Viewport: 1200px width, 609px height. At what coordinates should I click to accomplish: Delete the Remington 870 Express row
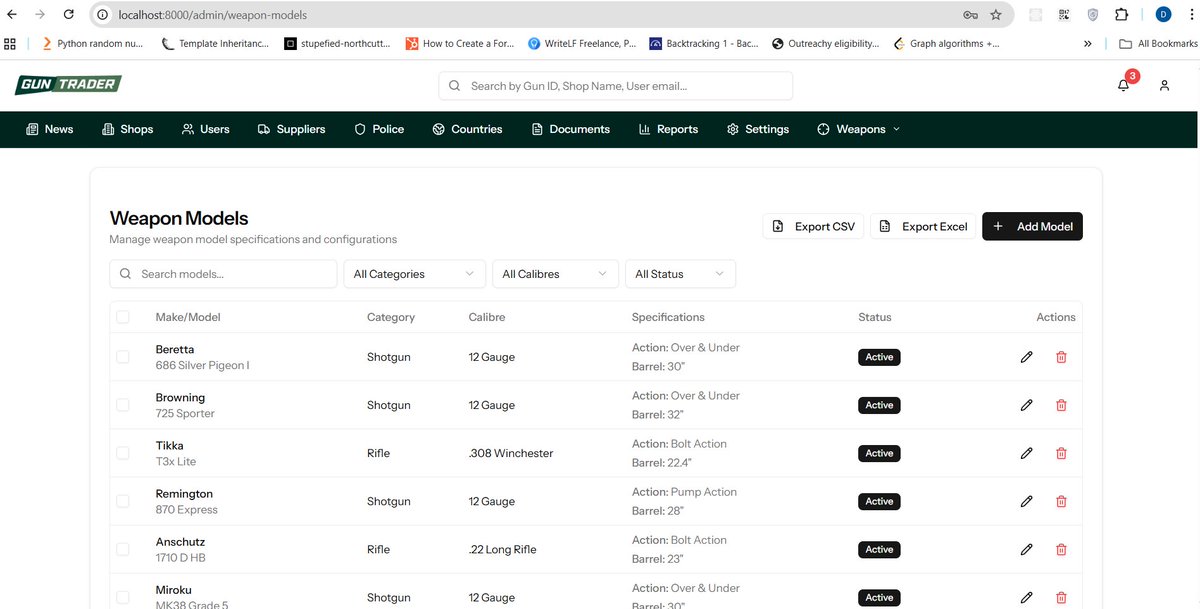coord(1061,501)
